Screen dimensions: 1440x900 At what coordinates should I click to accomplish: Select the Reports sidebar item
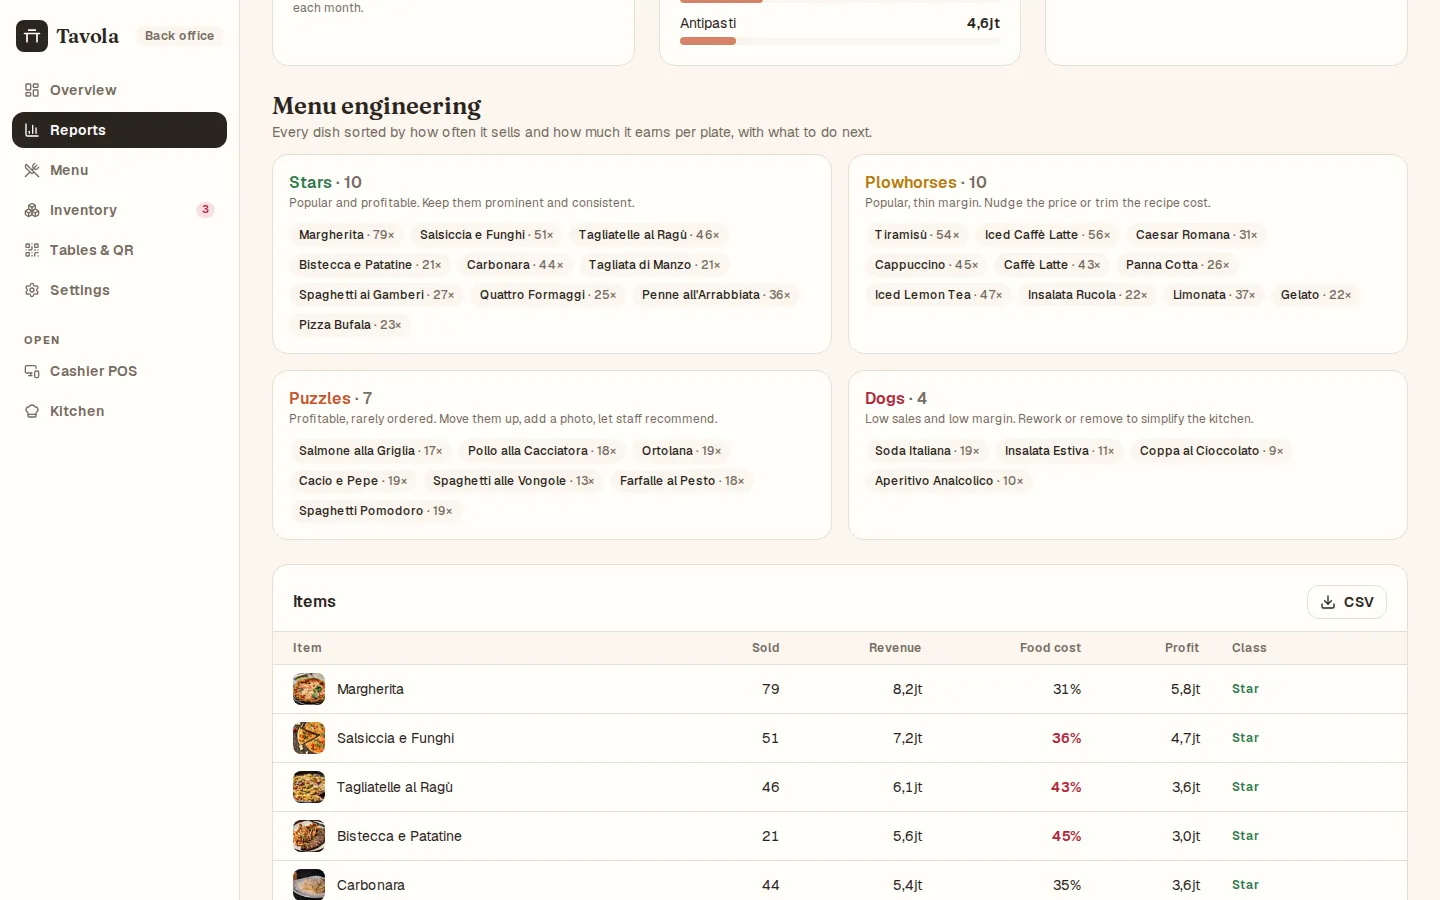pos(119,130)
